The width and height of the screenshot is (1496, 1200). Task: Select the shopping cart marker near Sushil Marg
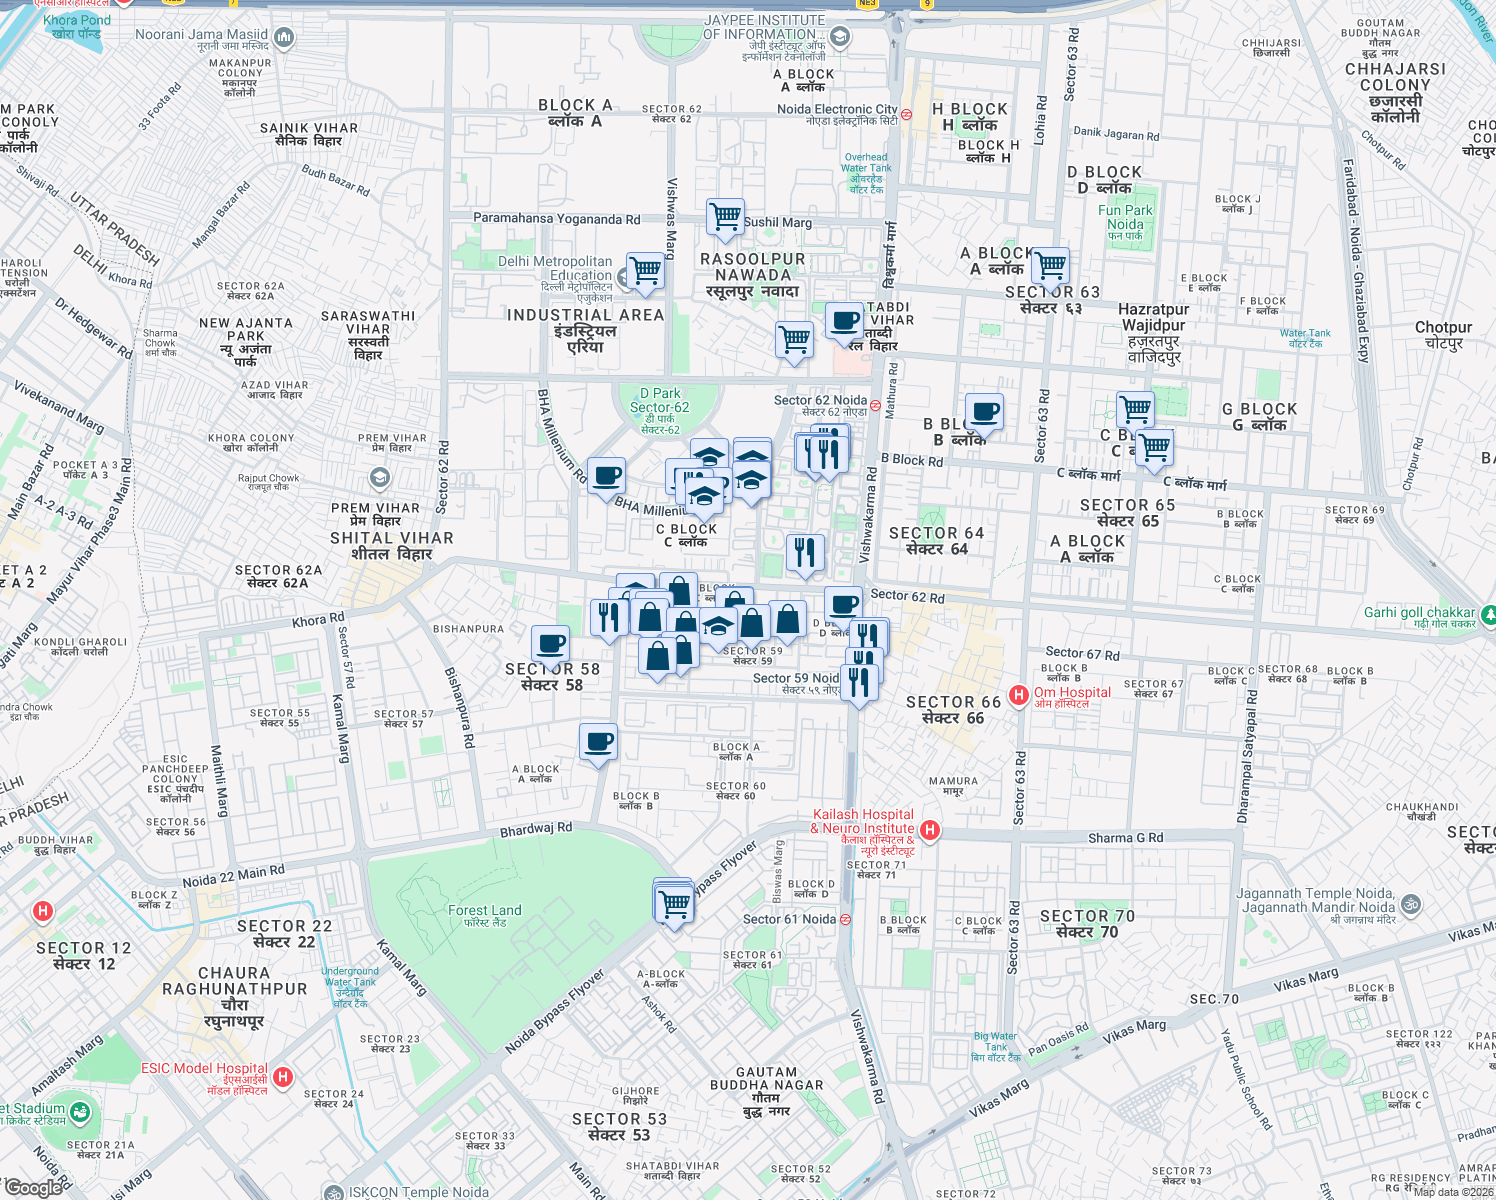(x=726, y=218)
